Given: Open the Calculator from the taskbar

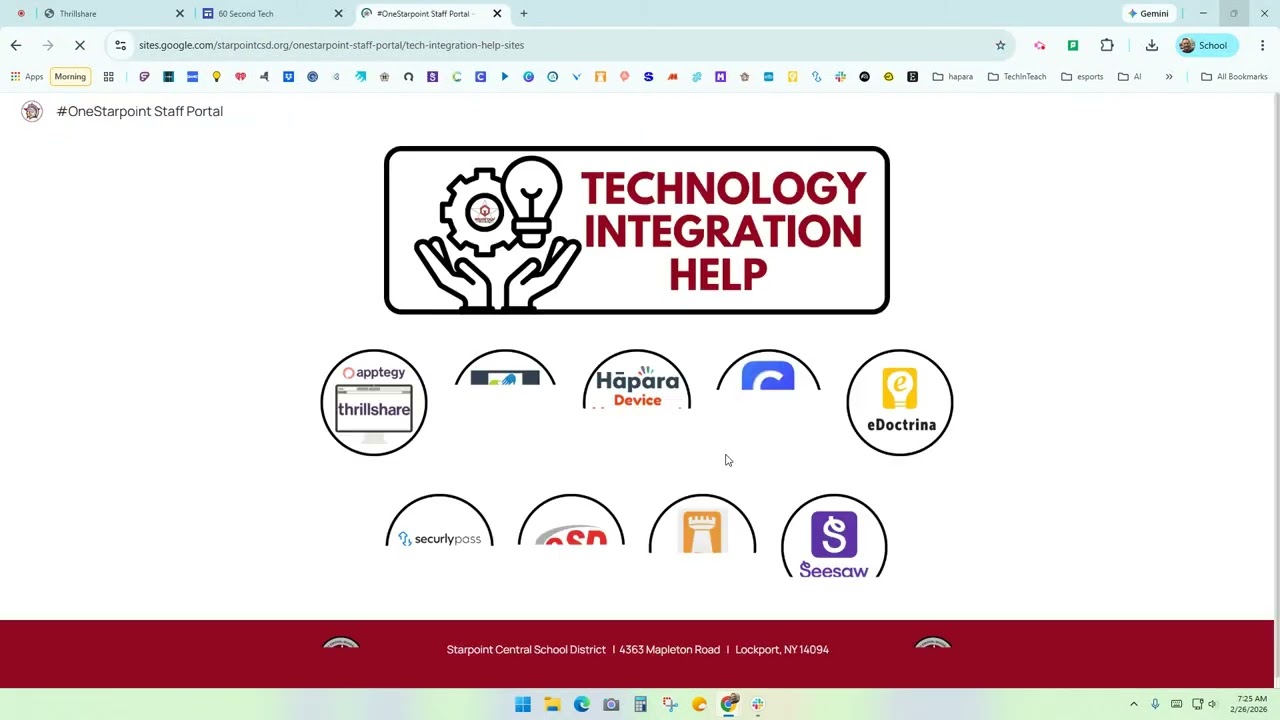Looking at the screenshot, I should 641,704.
